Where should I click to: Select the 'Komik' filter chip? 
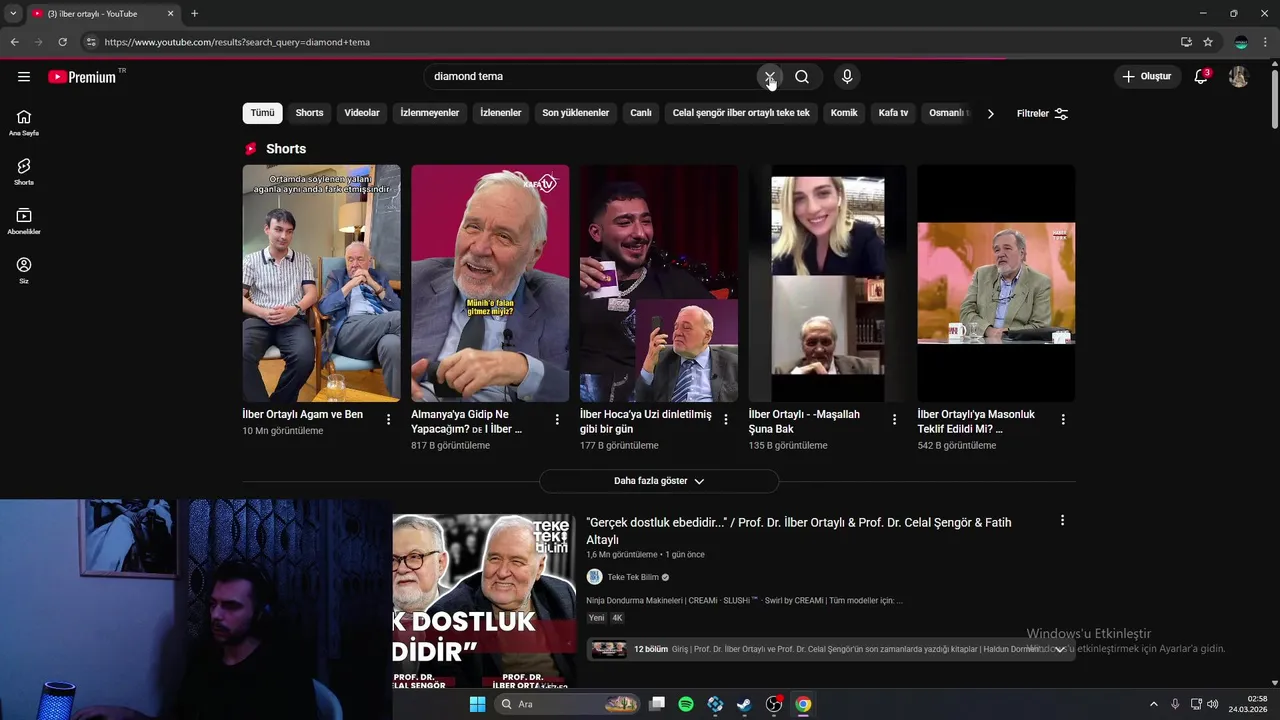(844, 114)
